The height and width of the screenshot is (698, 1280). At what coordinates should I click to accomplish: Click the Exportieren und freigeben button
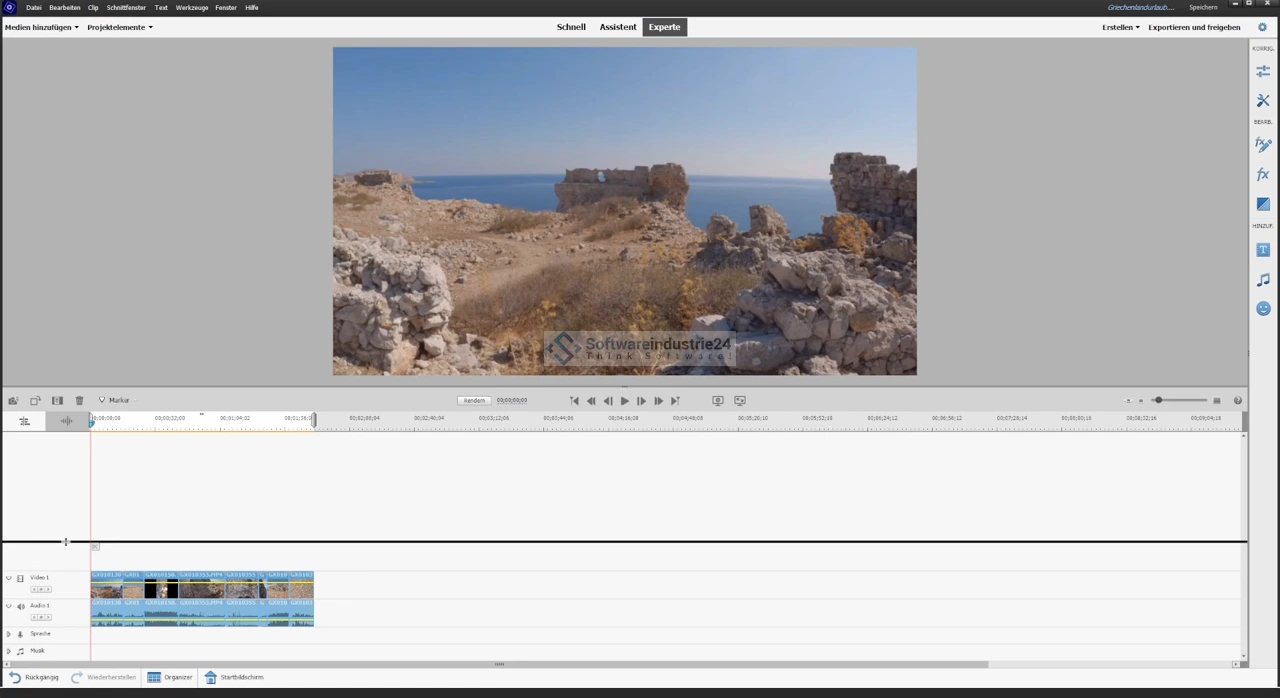pyautogui.click(x=1194, y=27)
